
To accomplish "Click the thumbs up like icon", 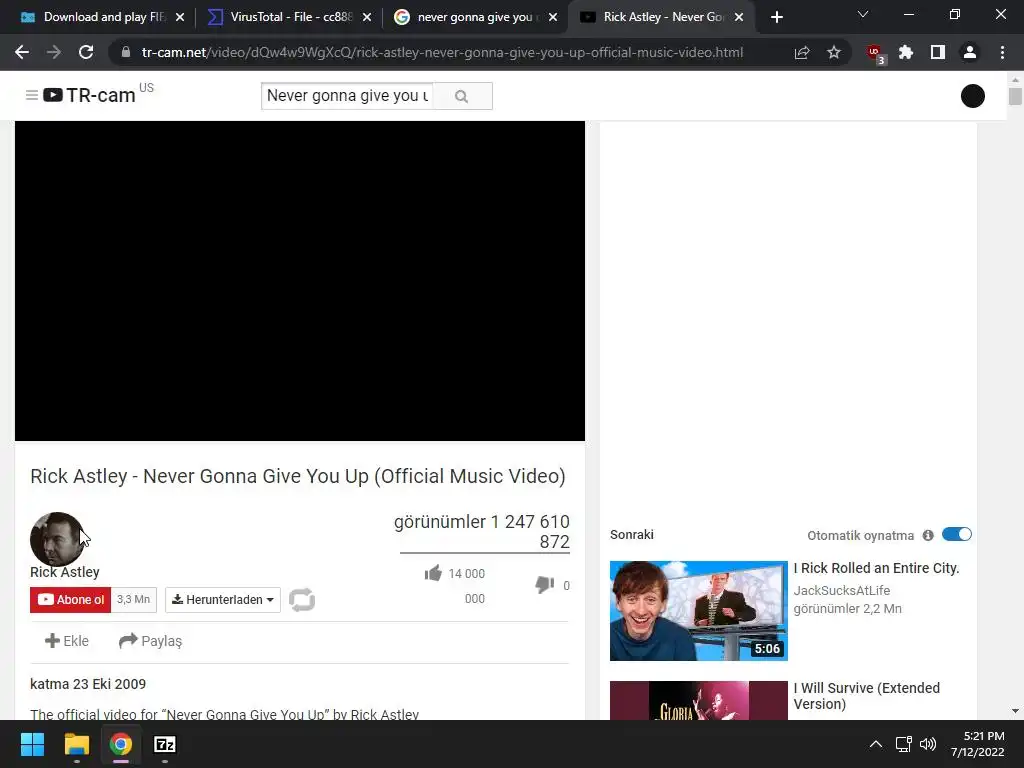I will [x=433, y=573].
